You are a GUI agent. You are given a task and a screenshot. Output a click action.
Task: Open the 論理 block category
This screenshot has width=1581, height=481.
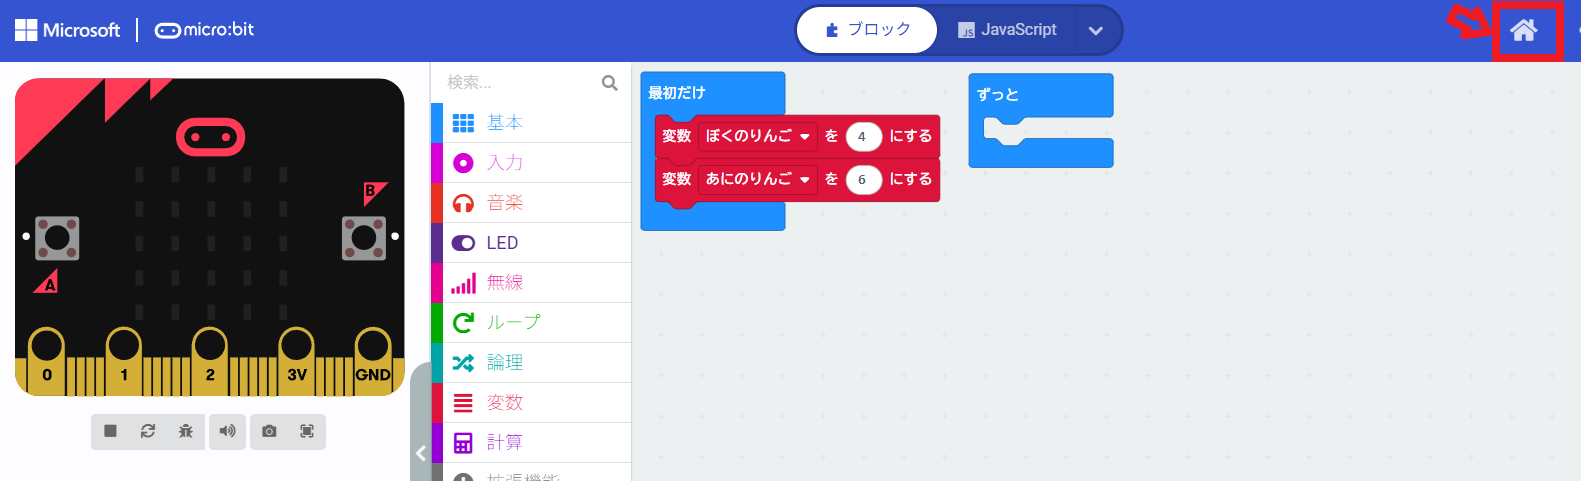coord(531,363)
